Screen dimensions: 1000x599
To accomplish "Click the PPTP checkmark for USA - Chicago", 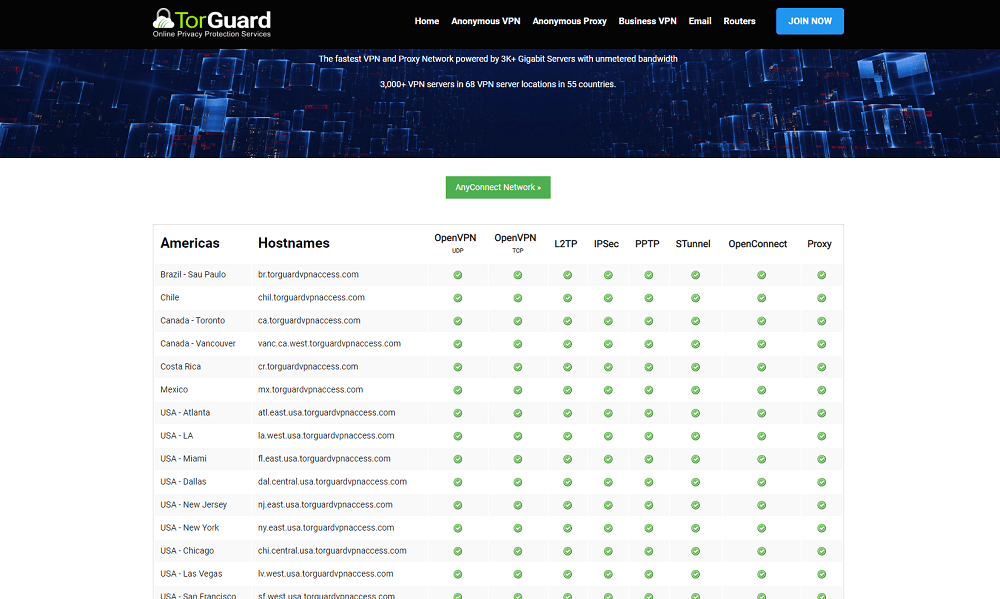I will click(x=649, y=551).
